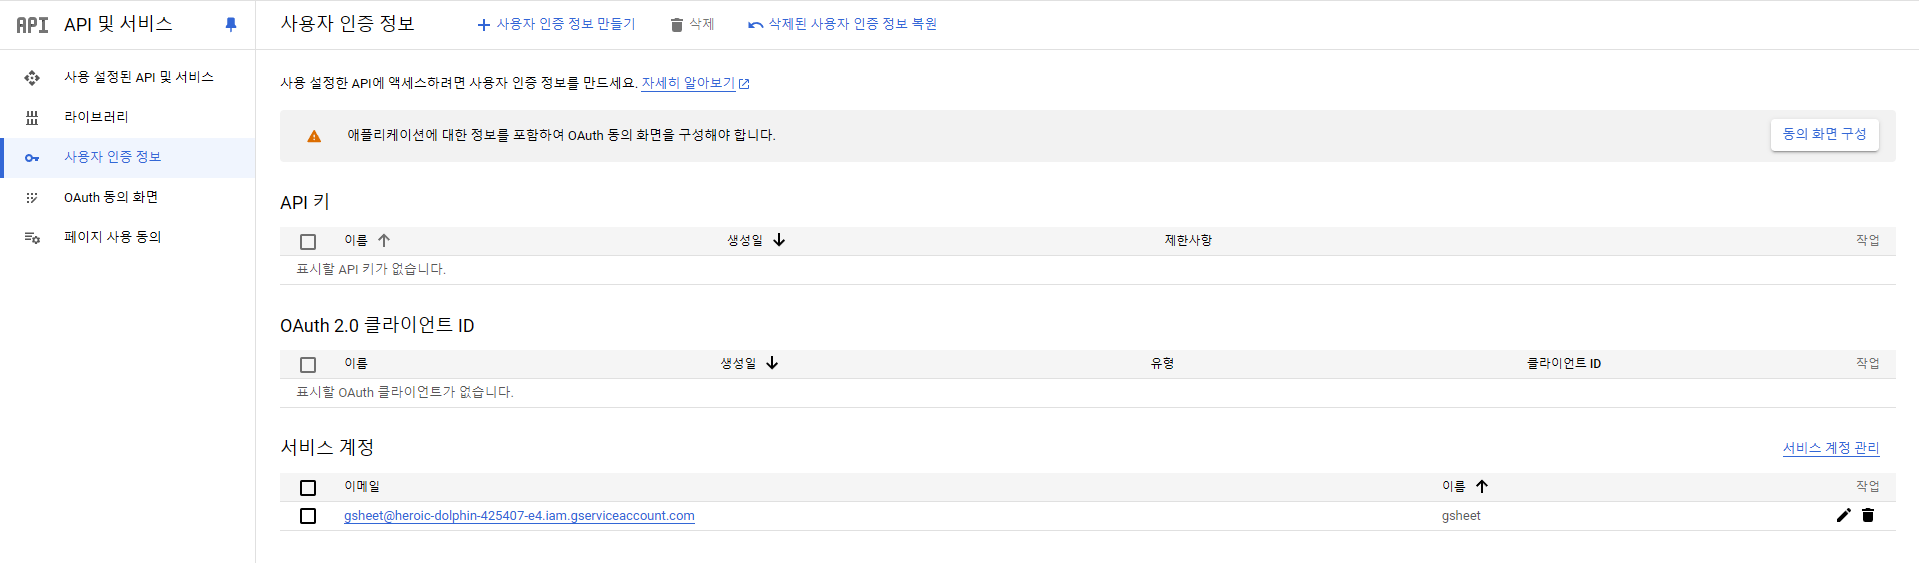
Task: Tick the select-all checkbox in API 키 table
Action: pos(308,242)
